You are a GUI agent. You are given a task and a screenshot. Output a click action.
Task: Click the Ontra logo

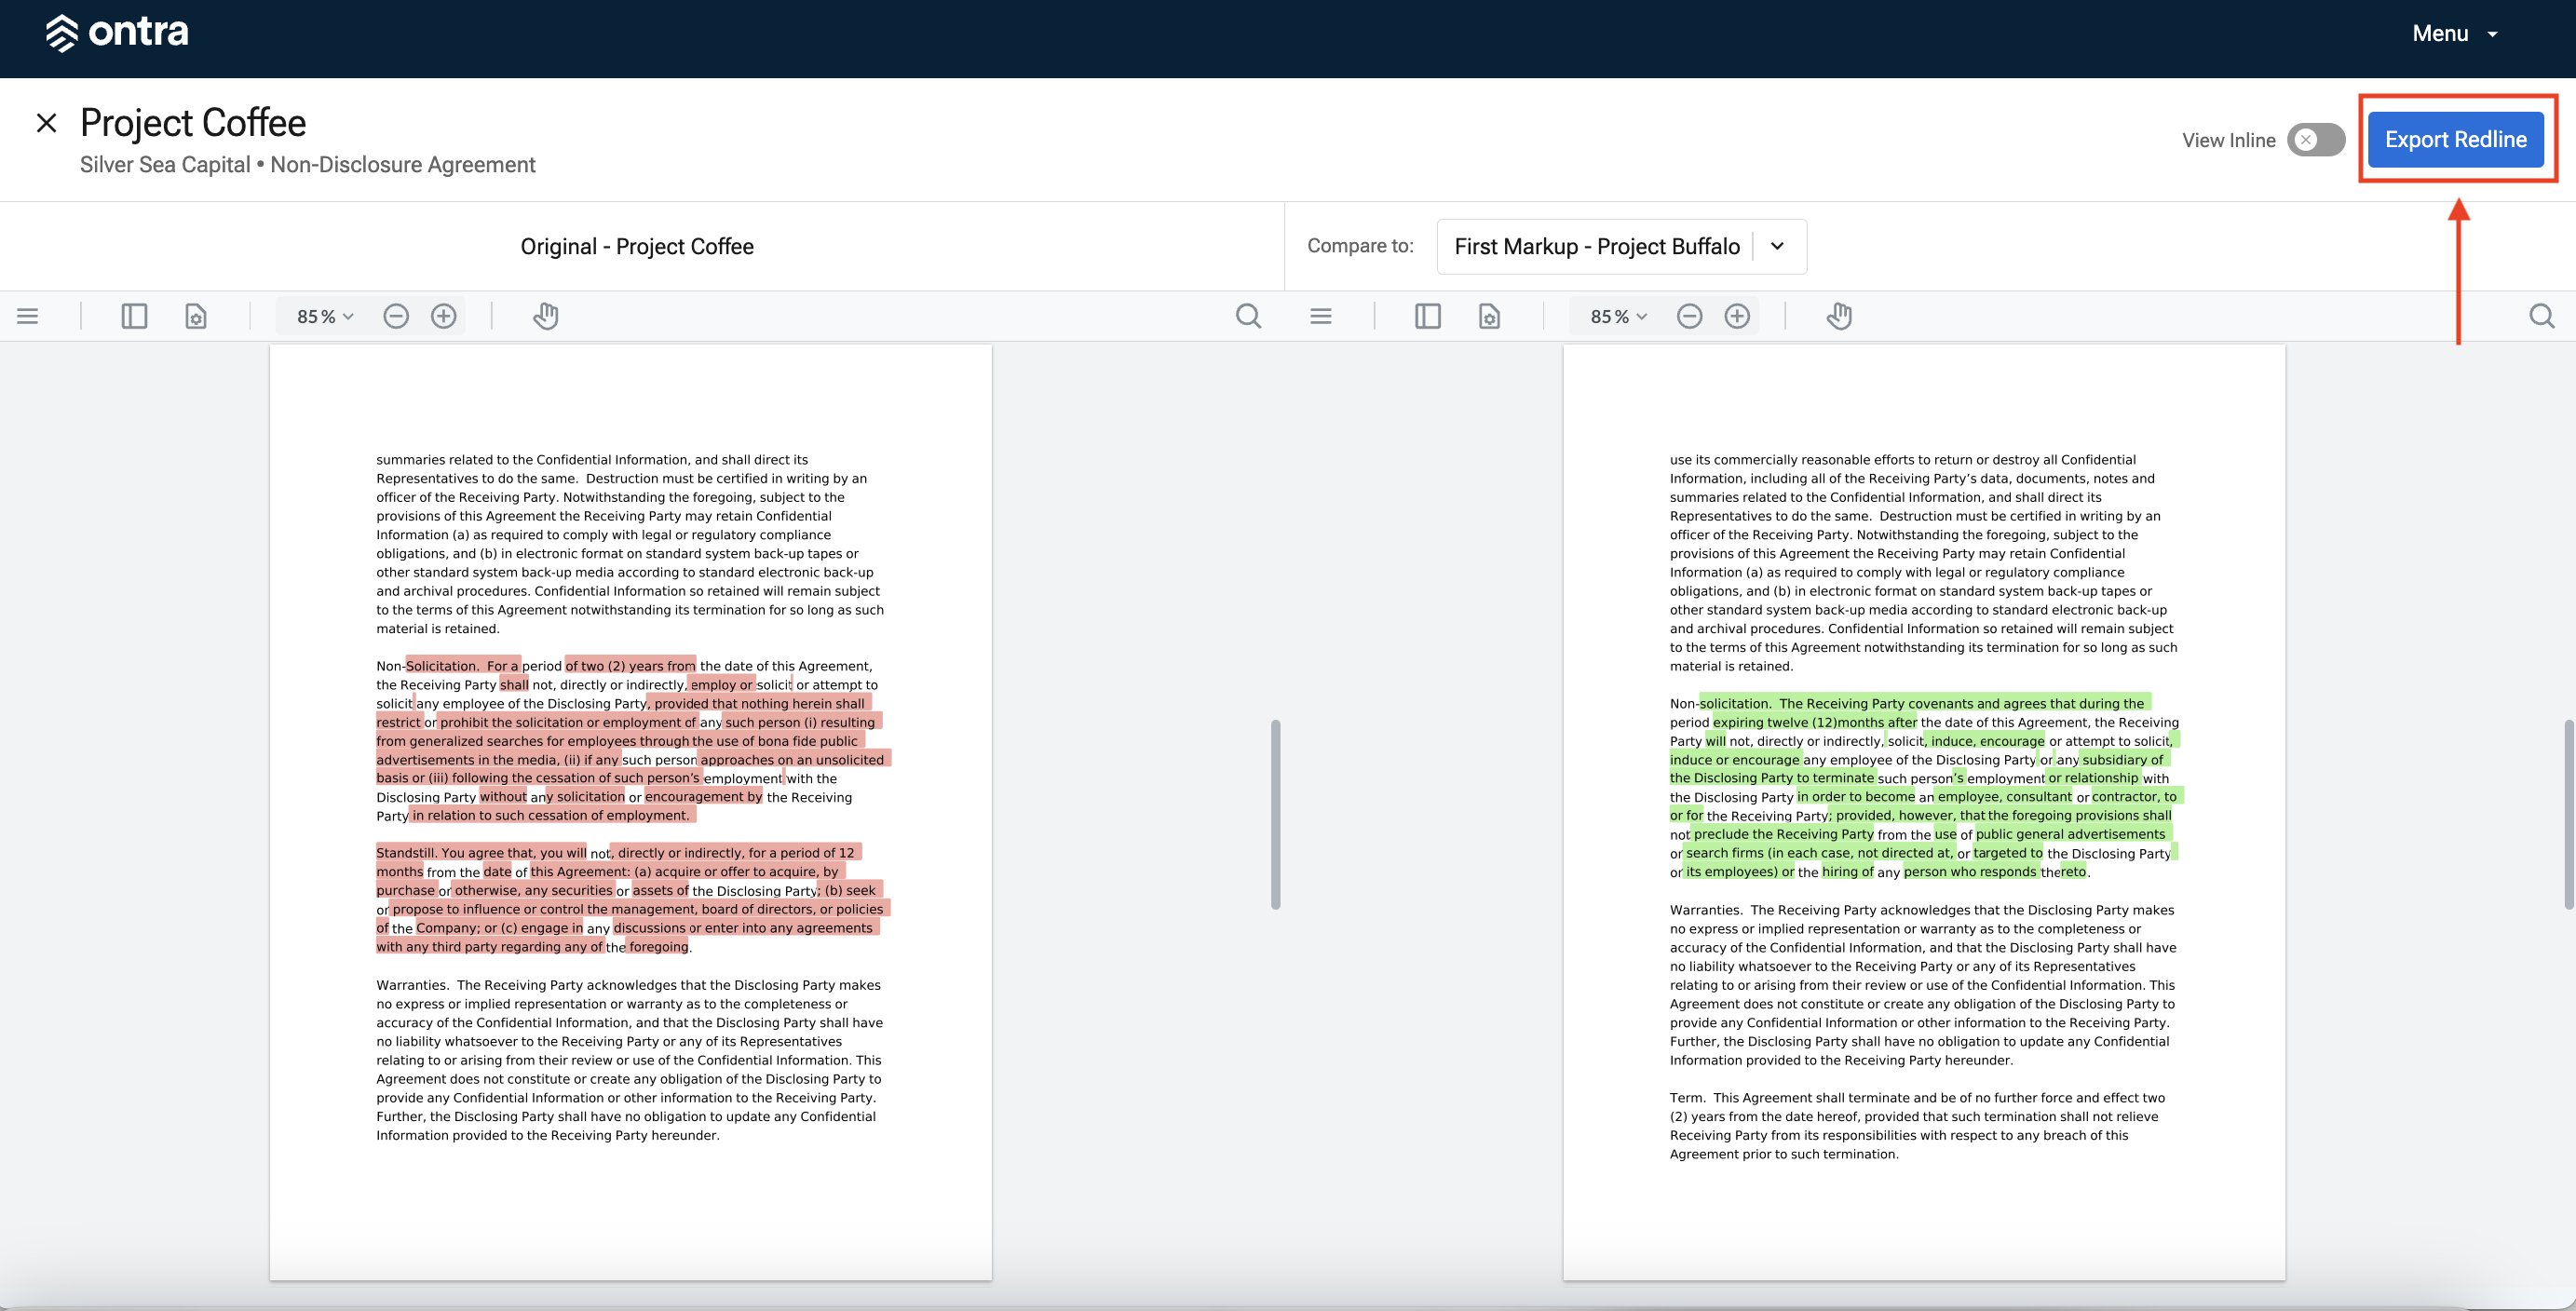point(117,32)
